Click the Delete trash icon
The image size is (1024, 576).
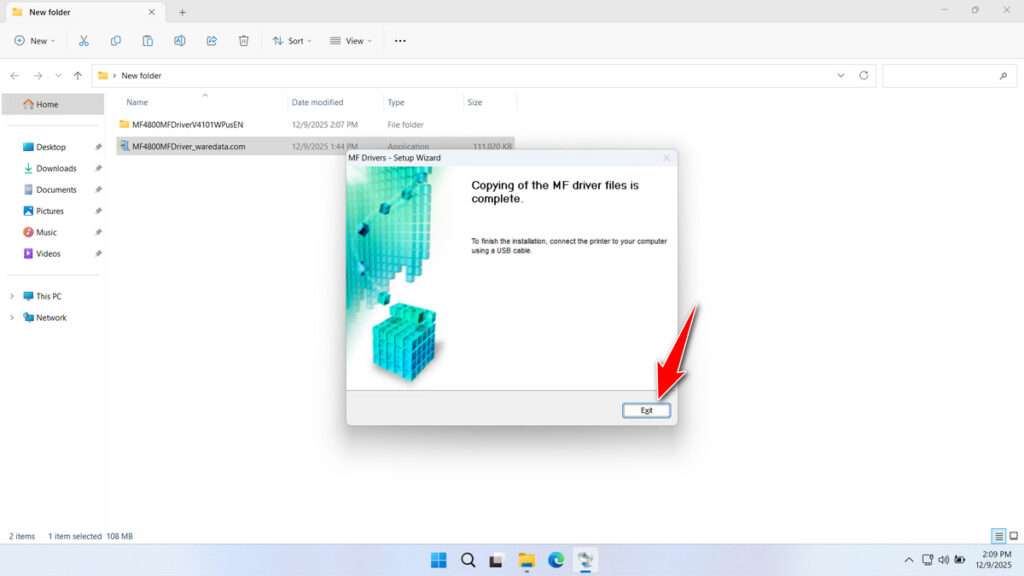pyautogui.click(x=244, y=41)
